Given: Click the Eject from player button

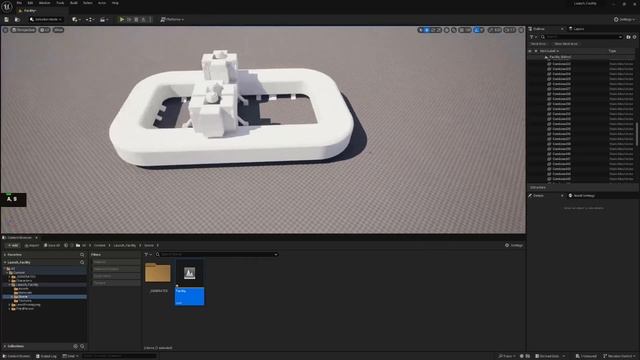Looking at the screenshot, I should (x=143, y=20).
